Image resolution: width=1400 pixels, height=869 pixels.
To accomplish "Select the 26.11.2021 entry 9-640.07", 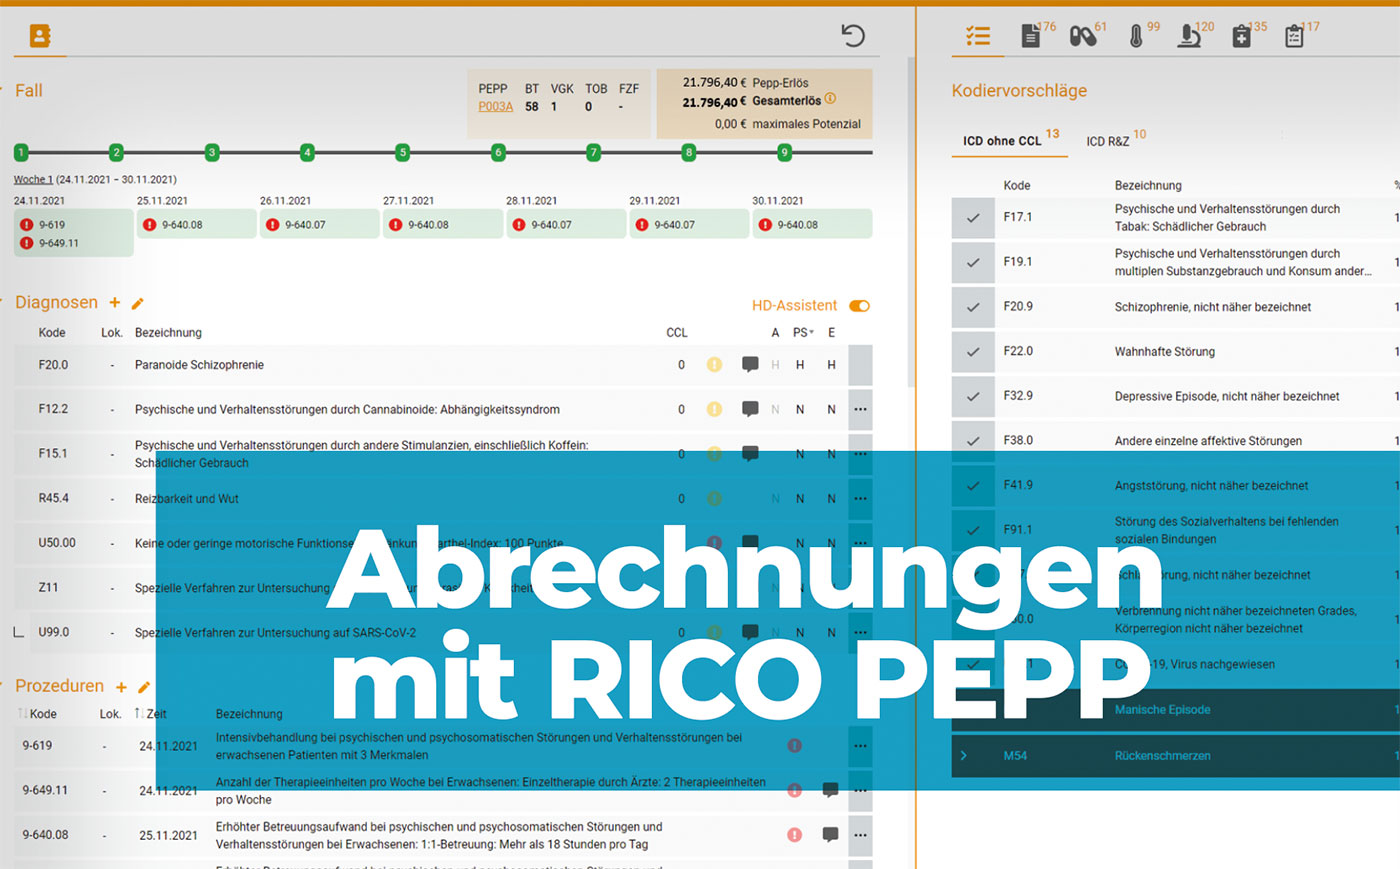I will pyautogui.click(x=319, y=224).
